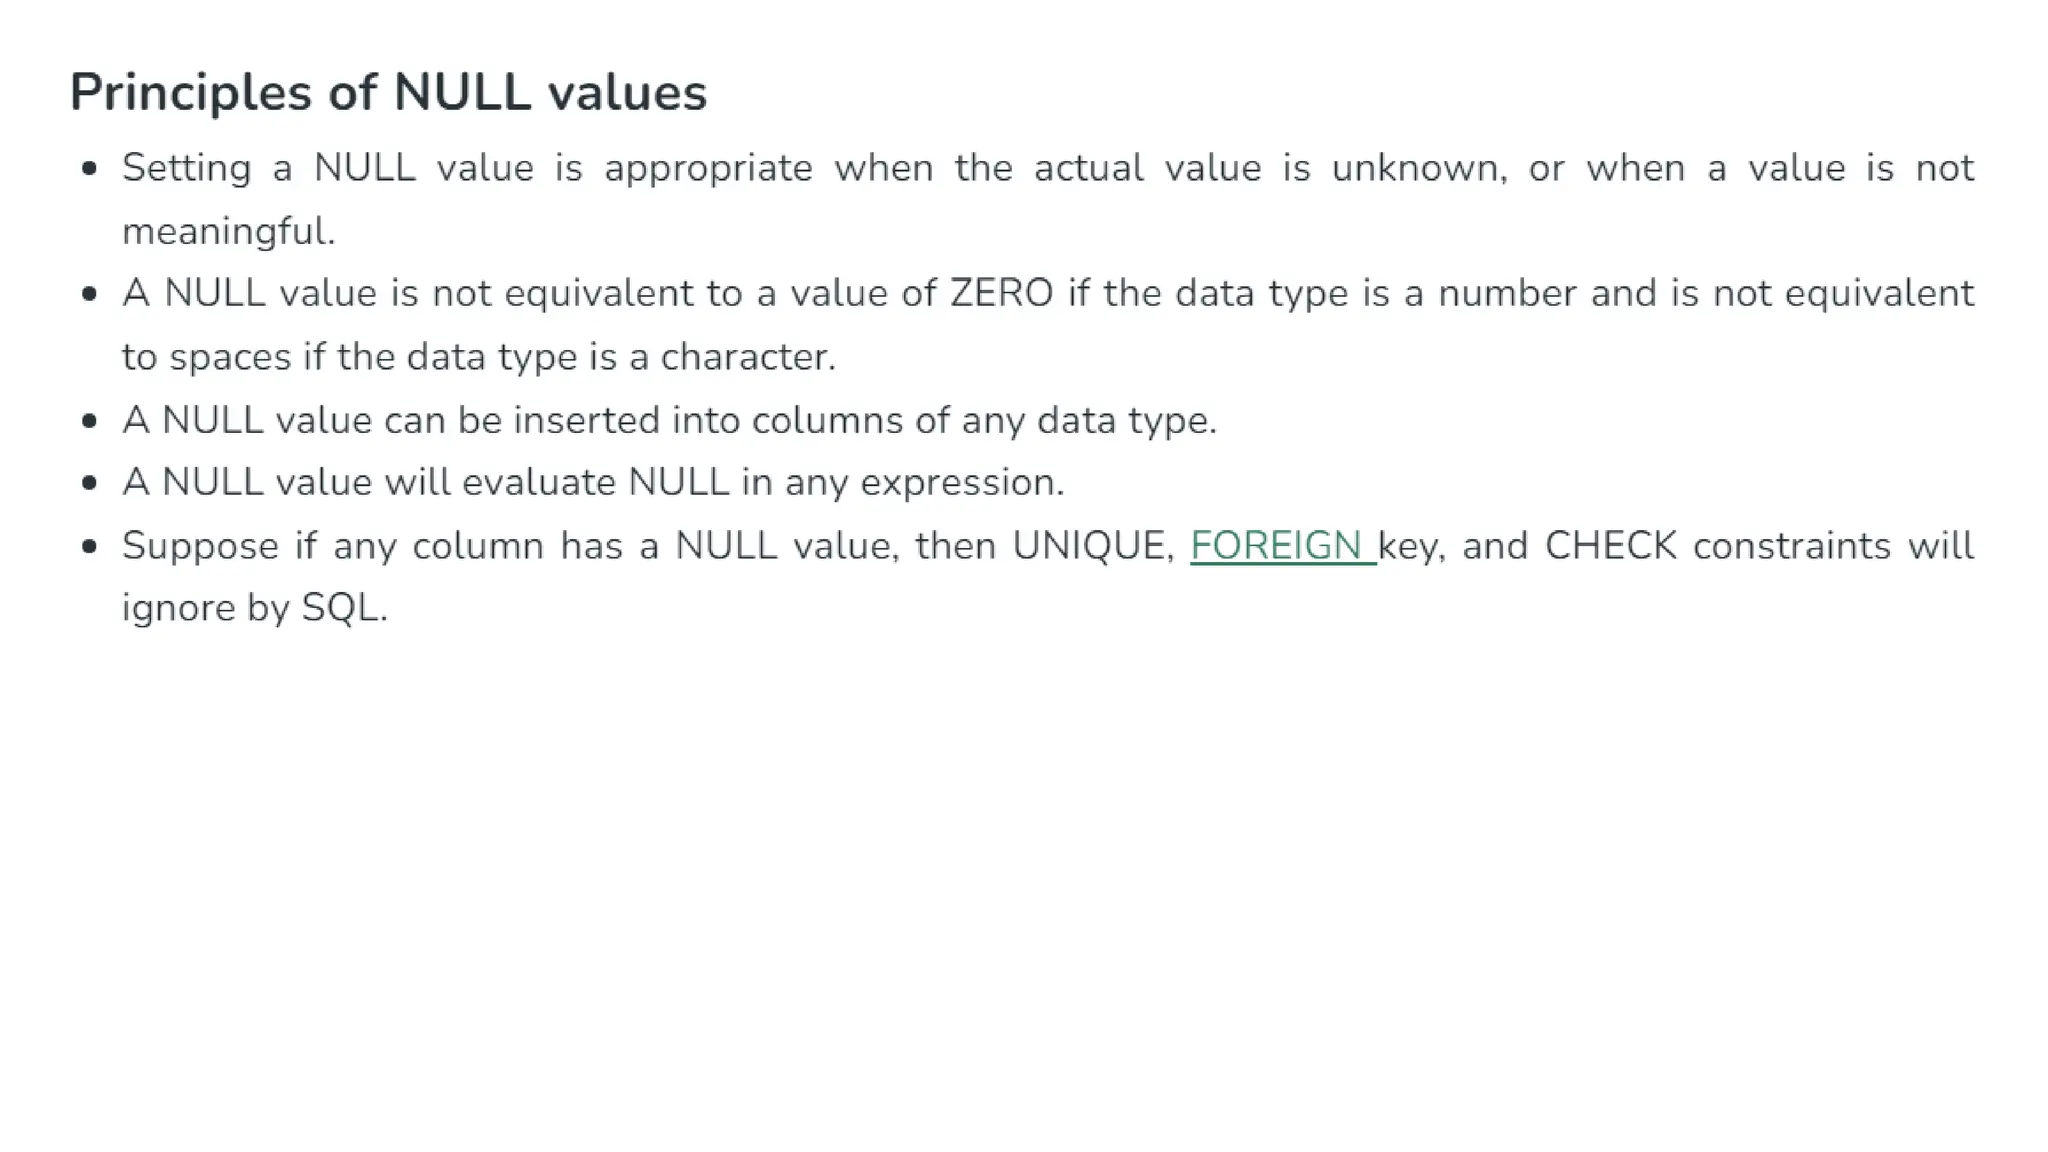
Task: Click the second bullet point dot
Action: (90, 294)
